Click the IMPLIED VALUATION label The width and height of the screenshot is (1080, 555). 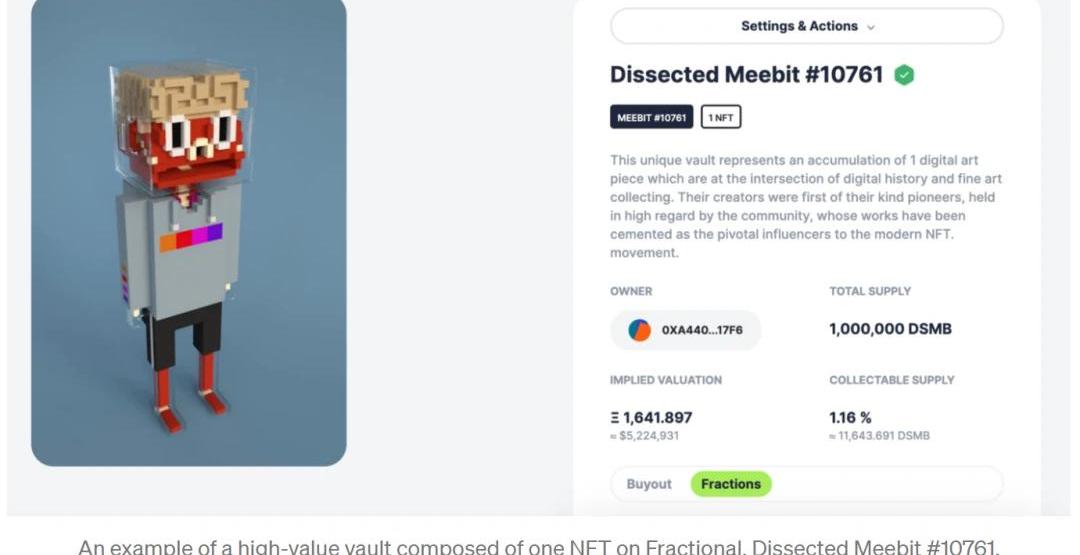pos(666,380)
